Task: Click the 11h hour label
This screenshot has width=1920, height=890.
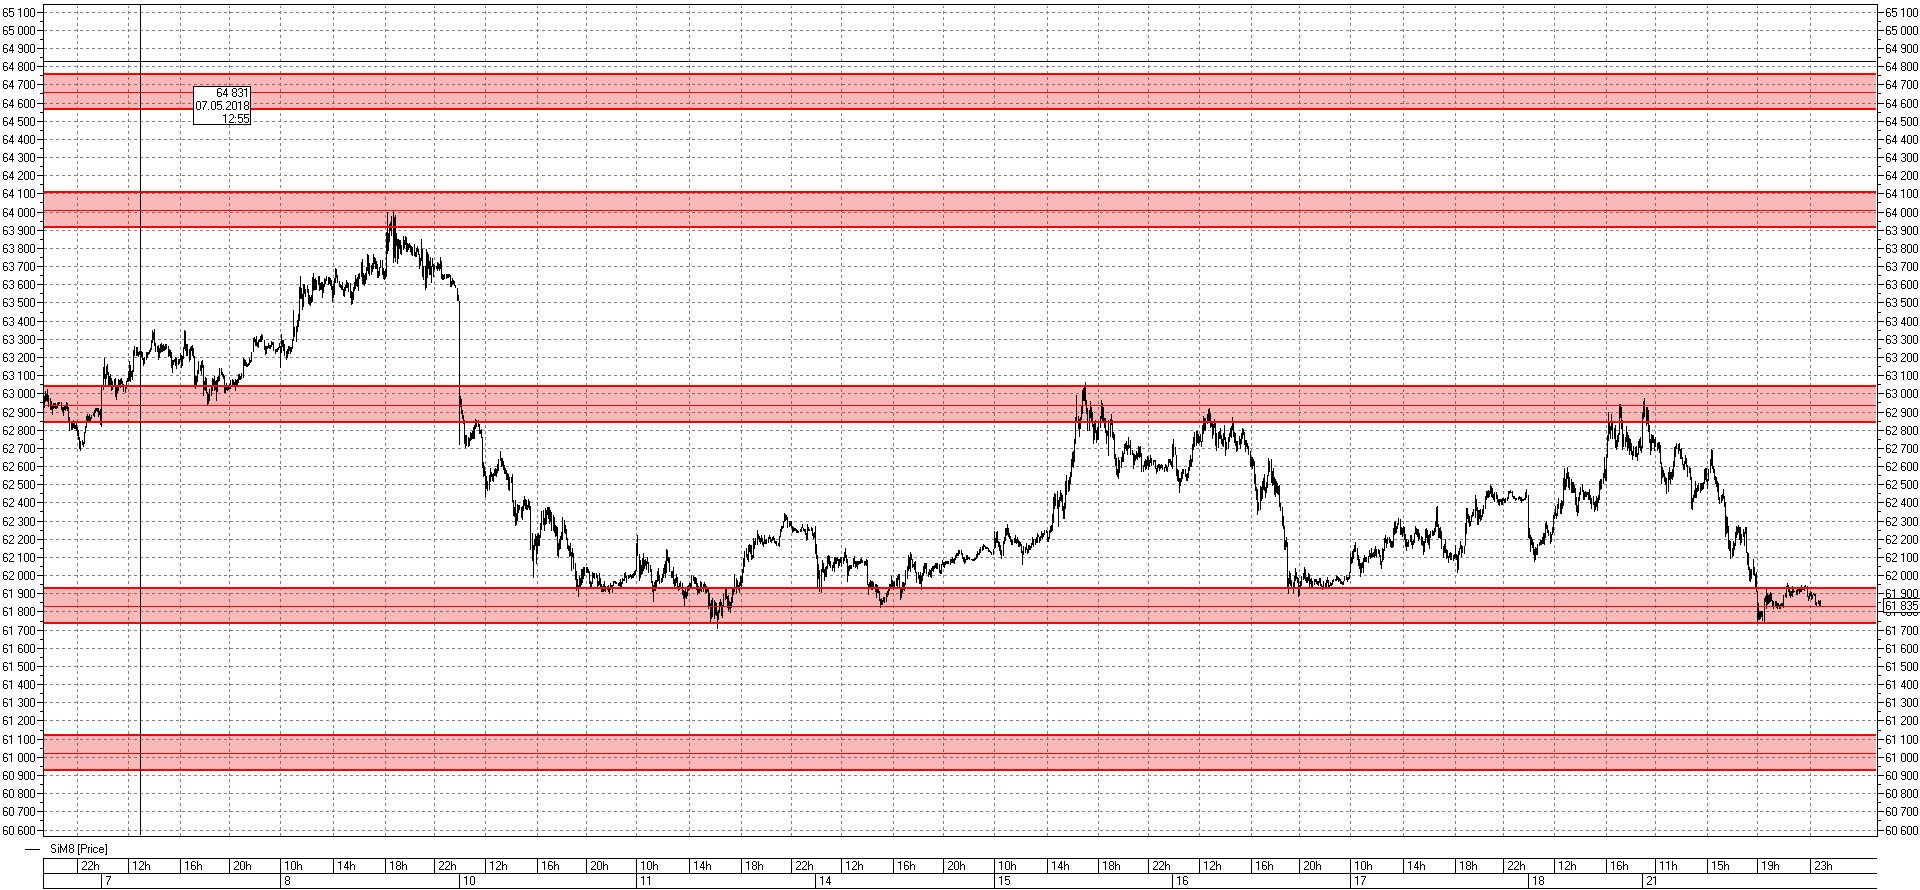Action: 1668,866
